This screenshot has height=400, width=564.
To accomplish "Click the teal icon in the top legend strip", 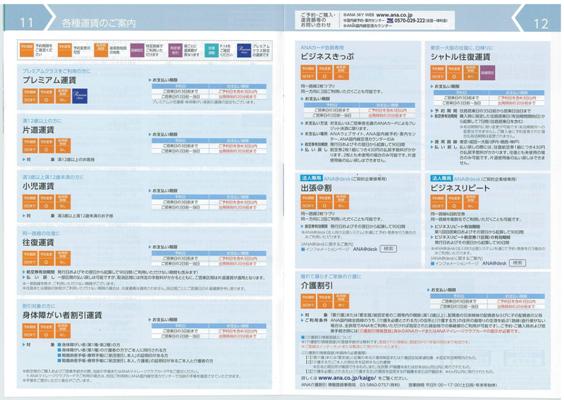I will click(212, 50).
